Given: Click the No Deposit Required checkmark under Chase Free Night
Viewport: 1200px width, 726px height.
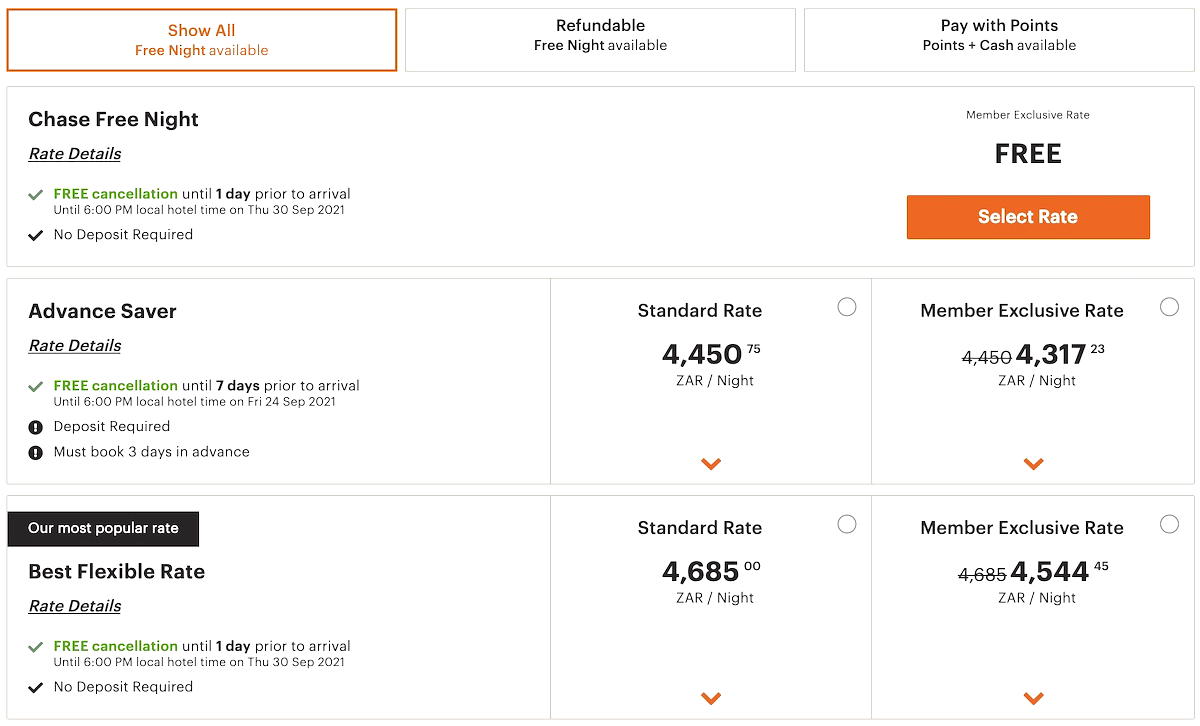Looking at the screenshot, I should click(x=36, y=235).
